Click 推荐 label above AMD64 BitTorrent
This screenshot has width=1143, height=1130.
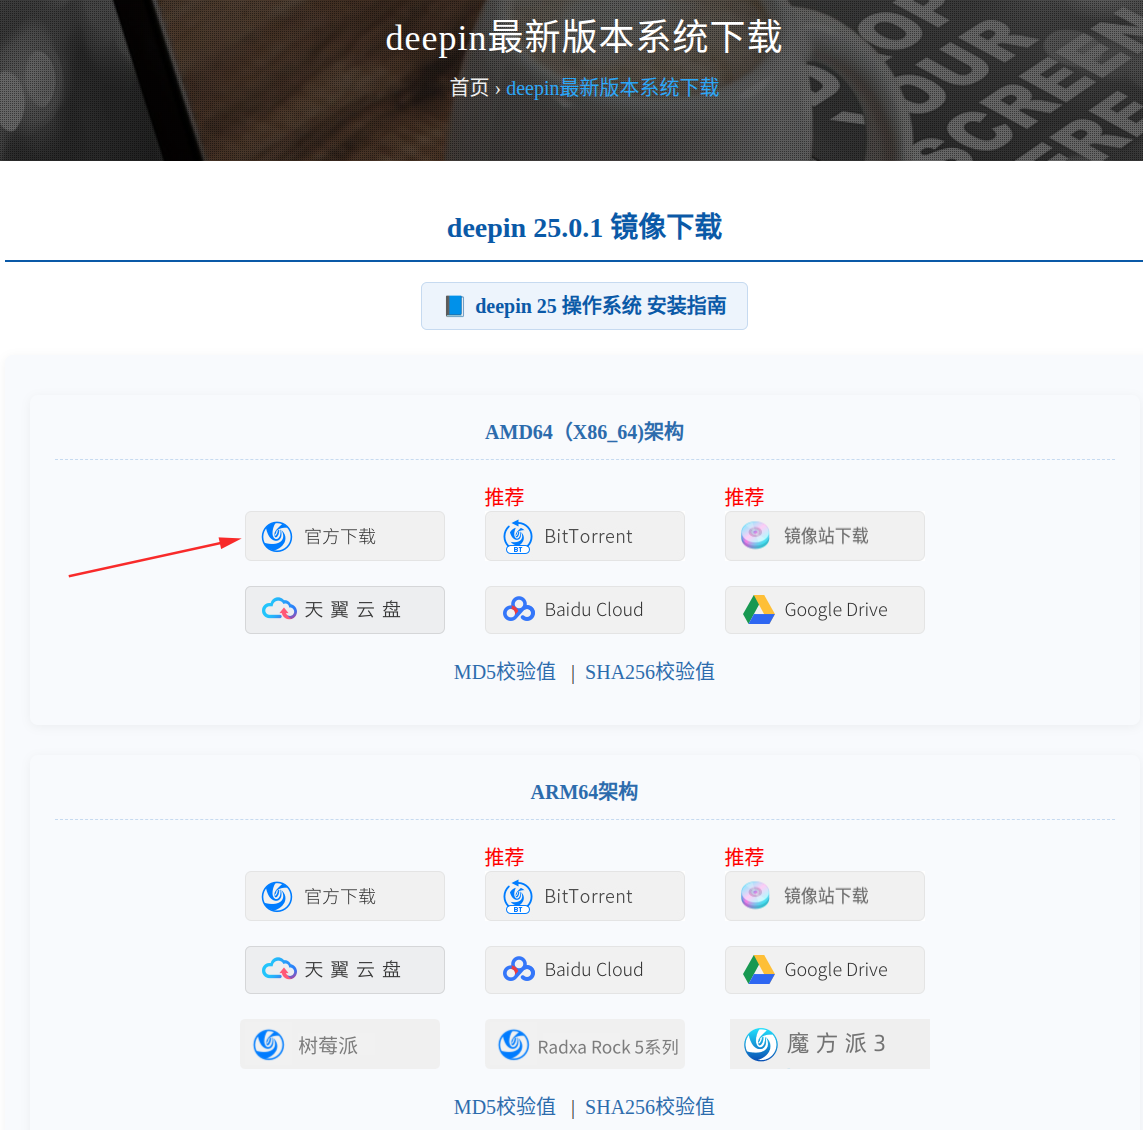pos(504,497)
